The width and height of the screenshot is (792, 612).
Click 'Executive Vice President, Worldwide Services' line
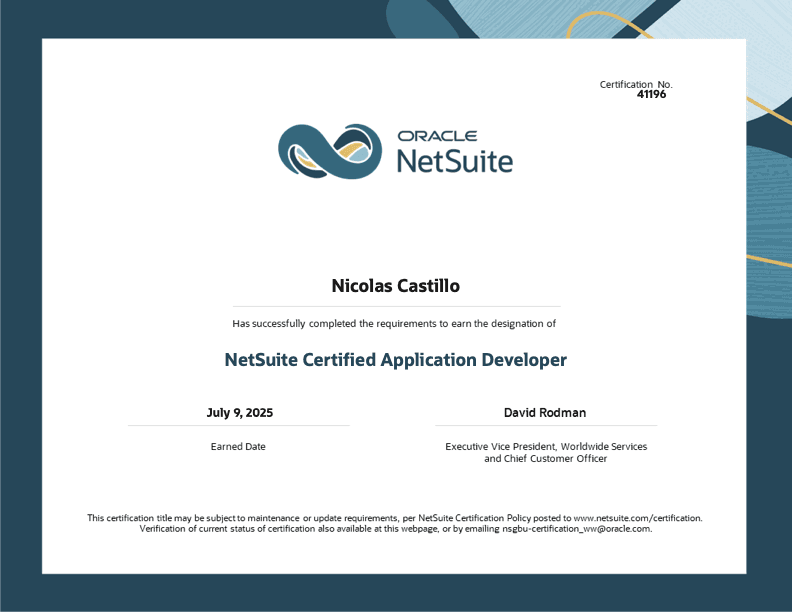tap(546, 446)
